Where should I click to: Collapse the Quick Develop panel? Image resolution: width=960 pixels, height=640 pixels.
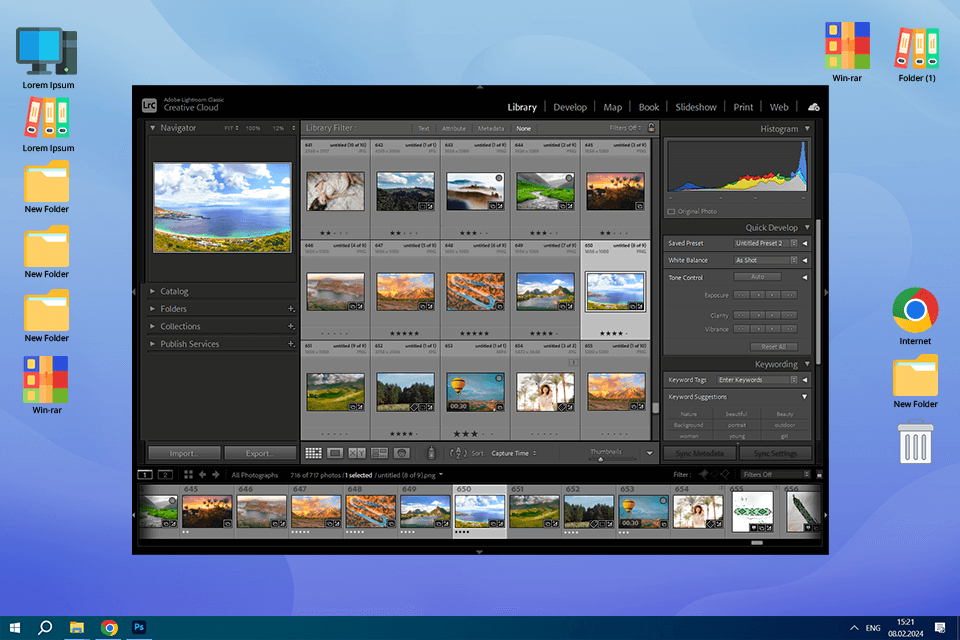(807, 227)
